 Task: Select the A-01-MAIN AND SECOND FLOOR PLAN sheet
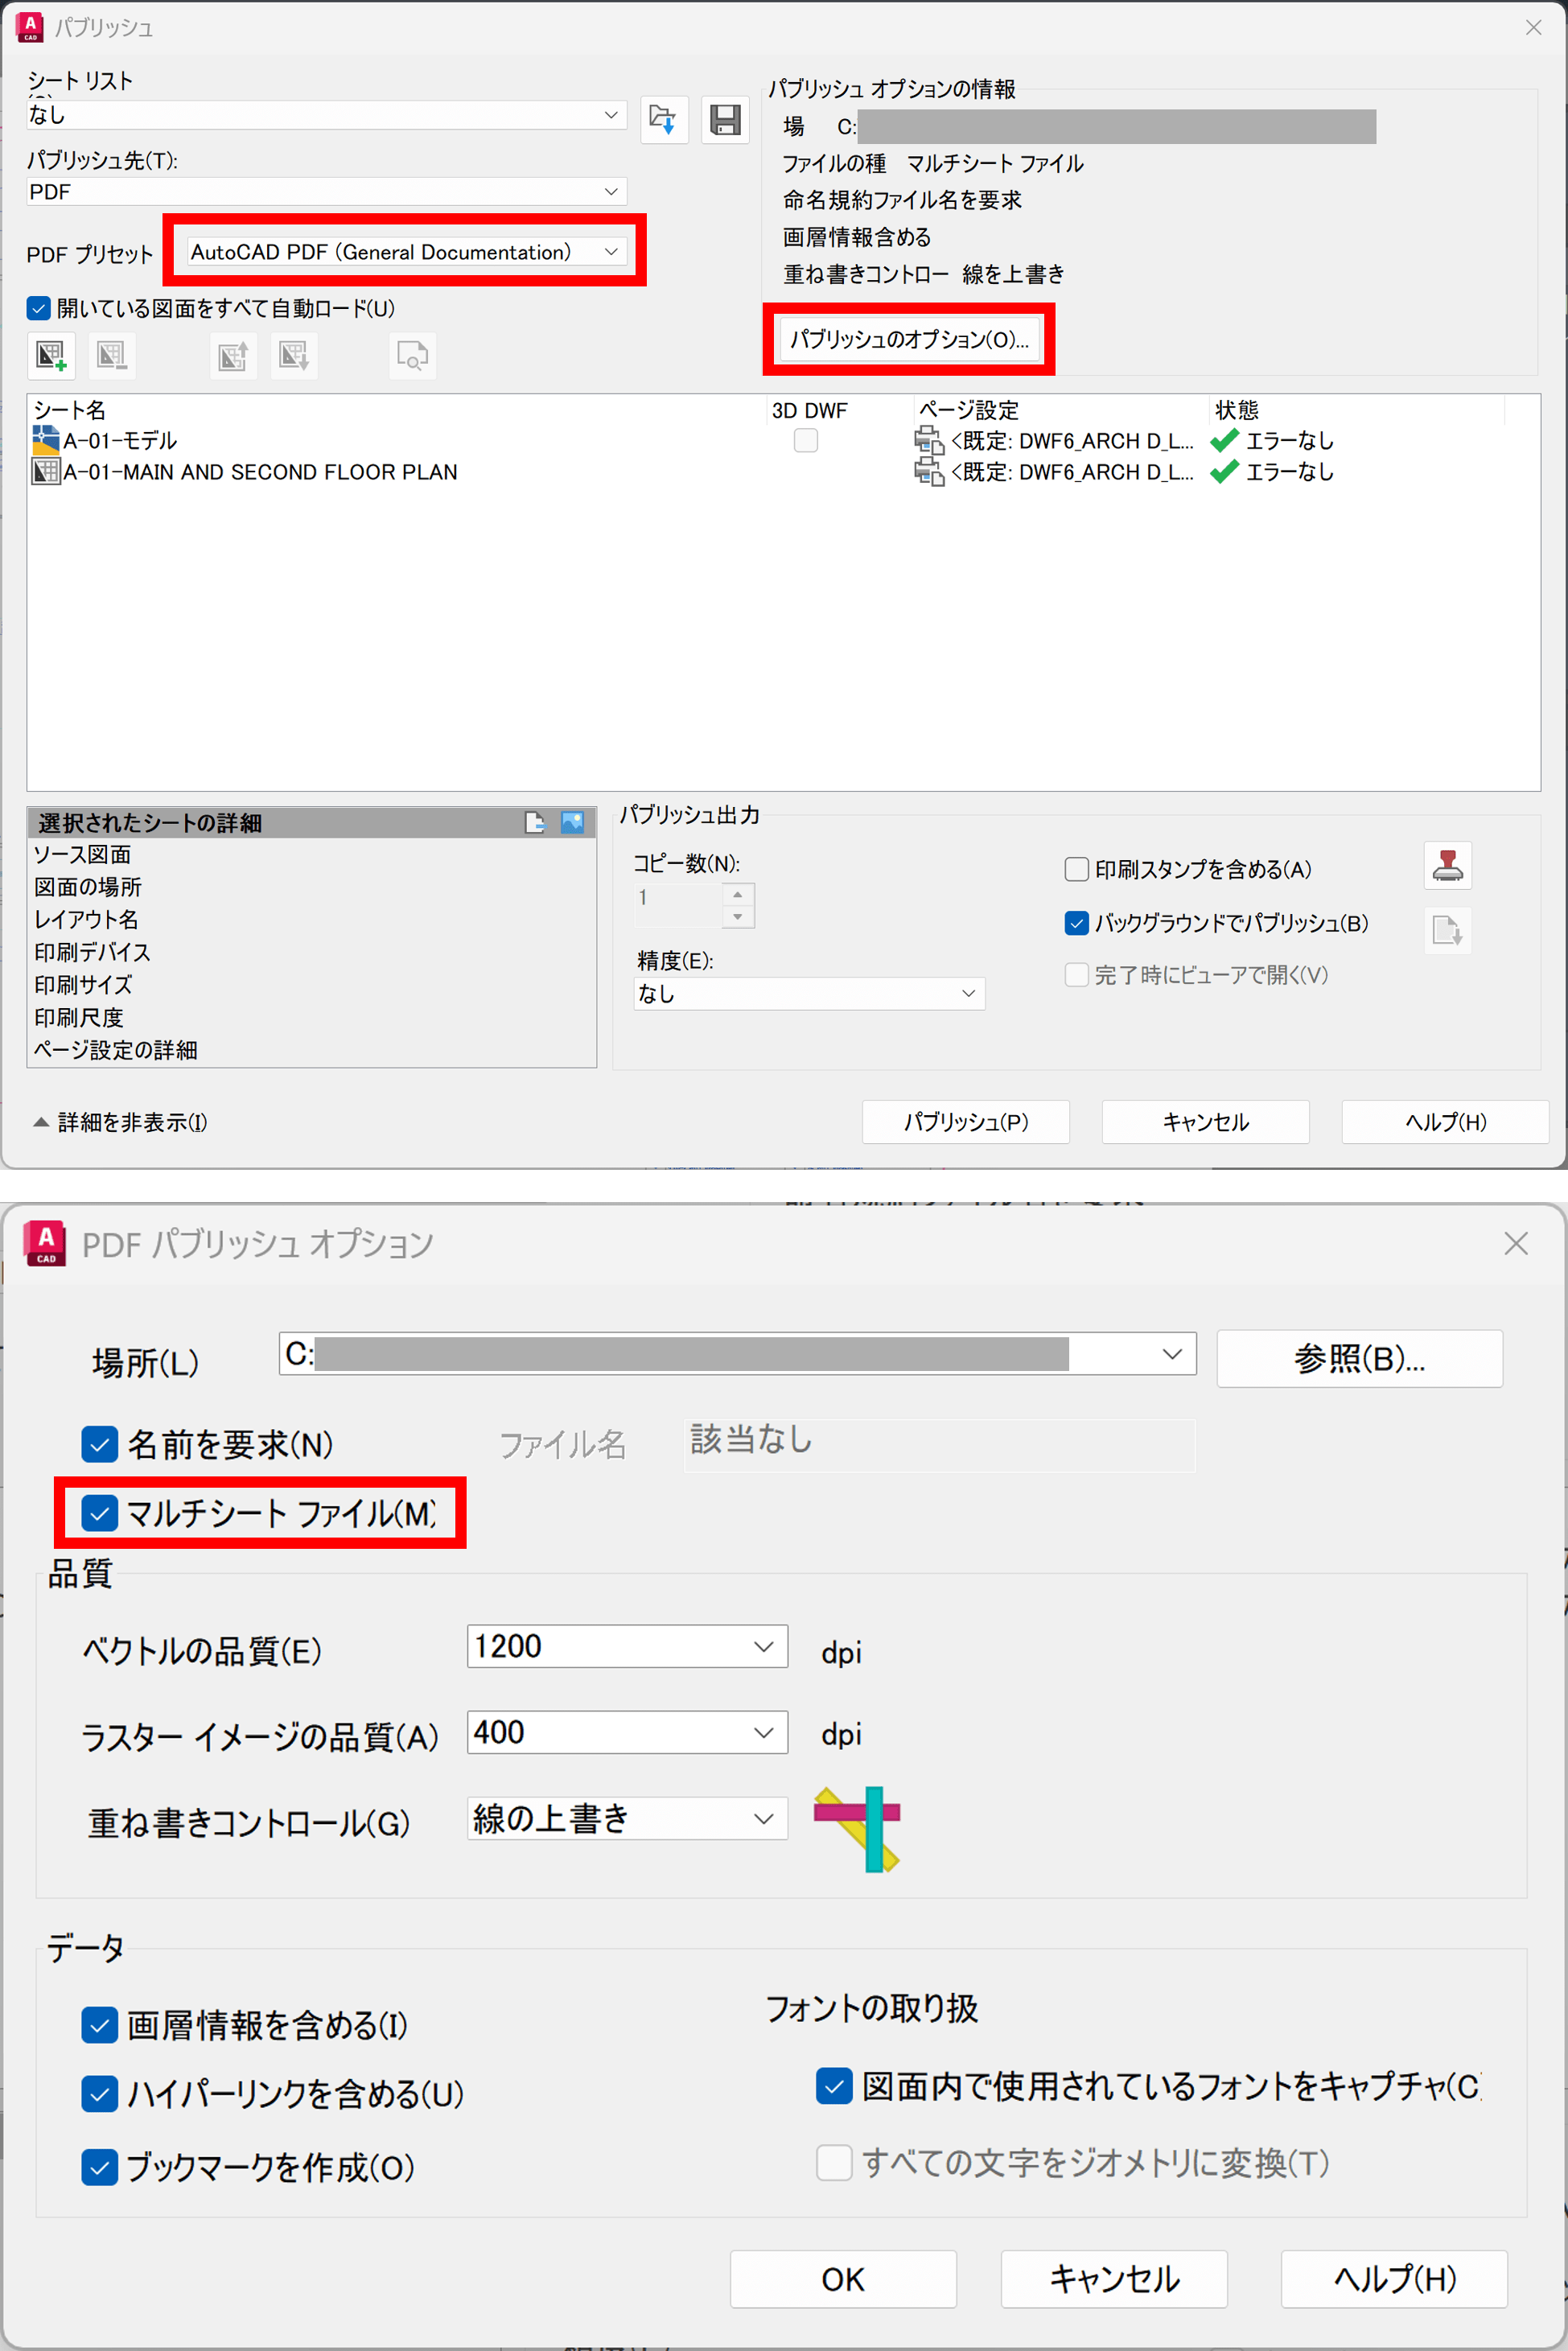tap(260, 472)
